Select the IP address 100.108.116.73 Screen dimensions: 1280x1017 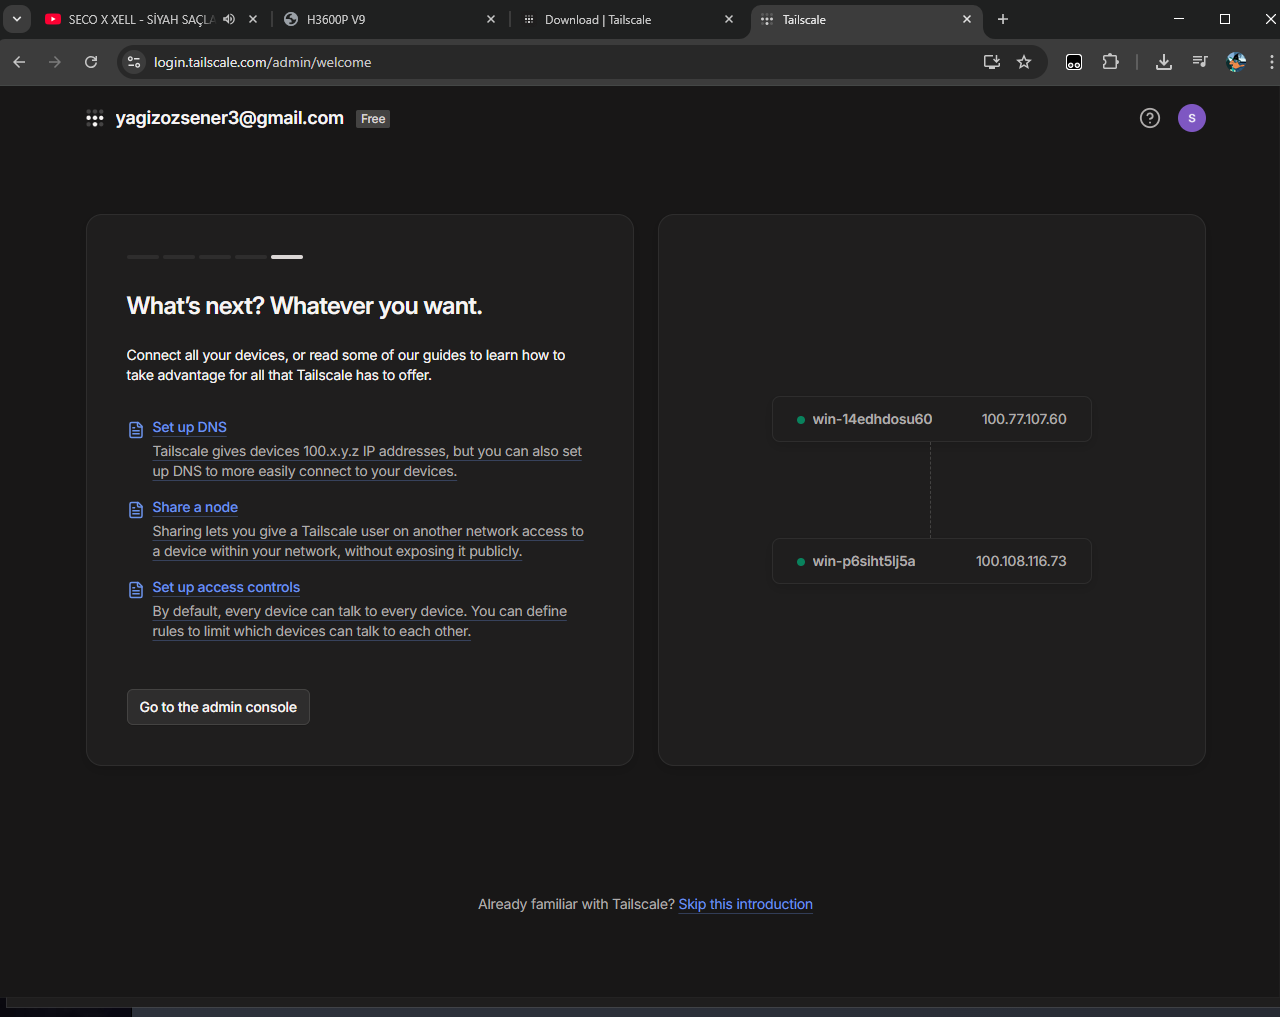pos(1021,561)
